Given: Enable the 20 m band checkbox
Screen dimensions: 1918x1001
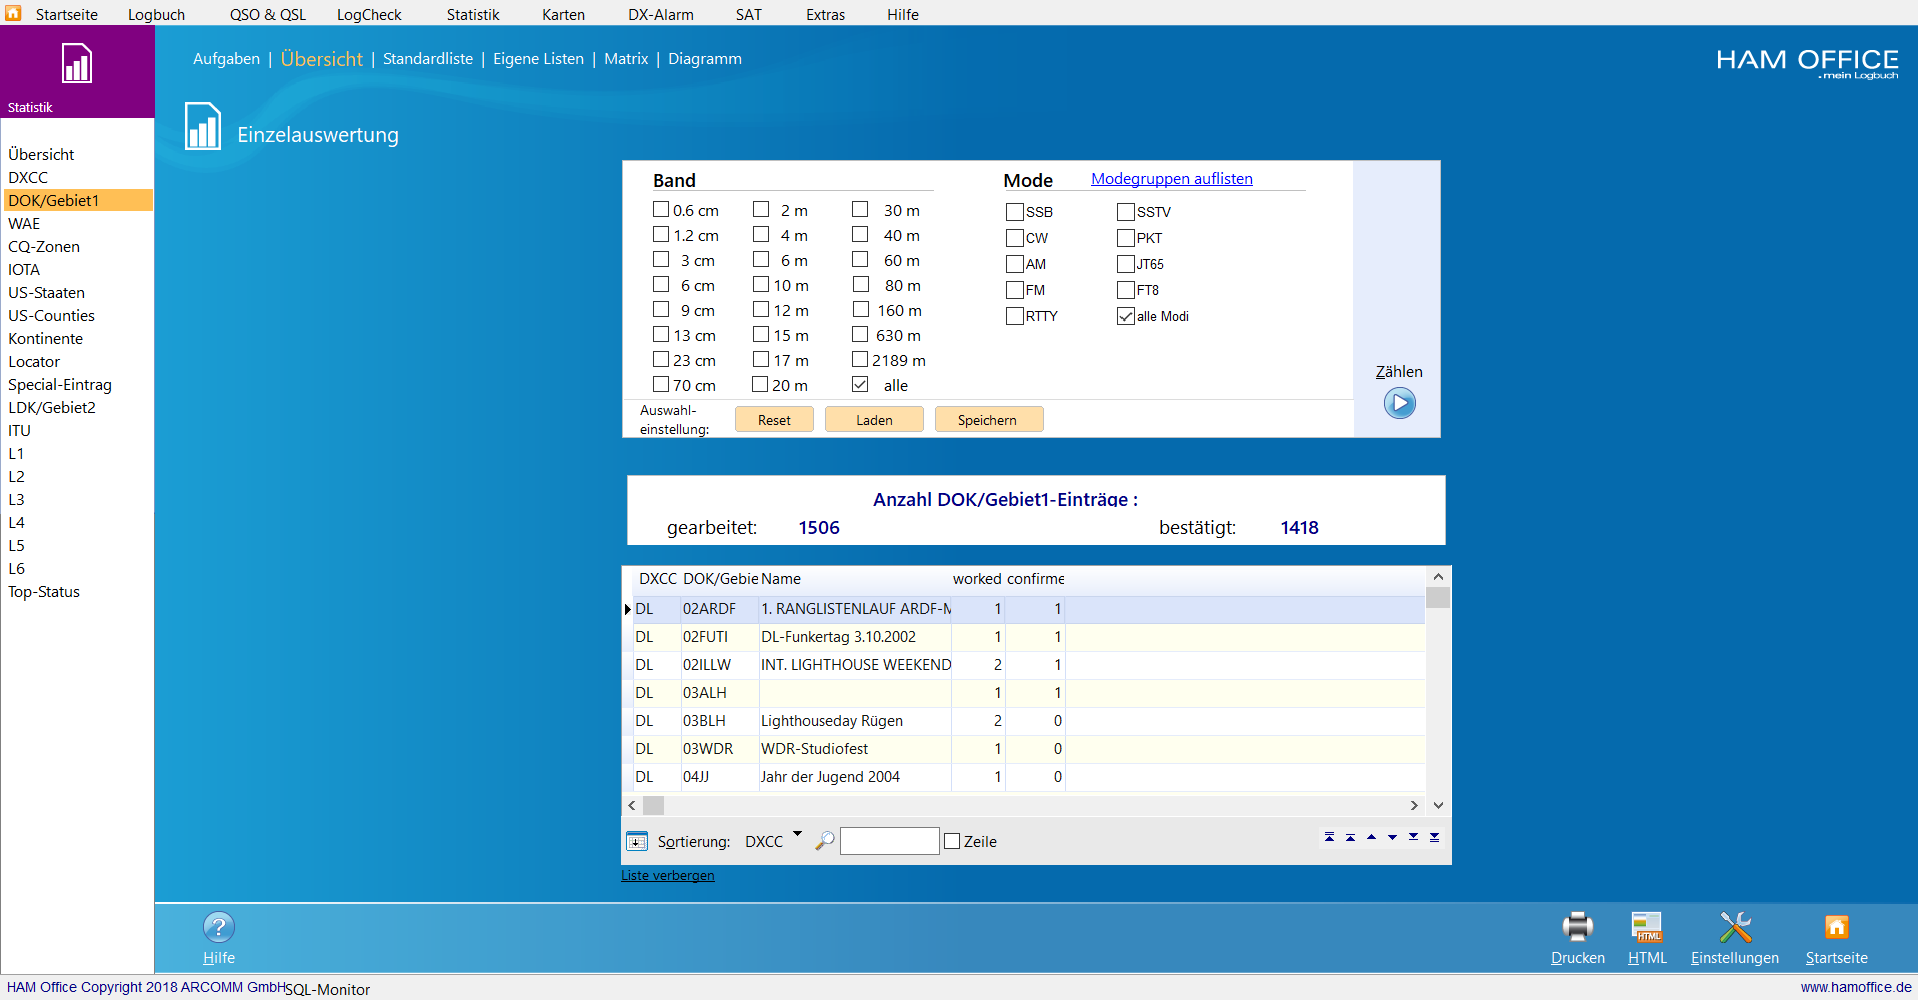Looking at the screenshot, I should [760, 385].
